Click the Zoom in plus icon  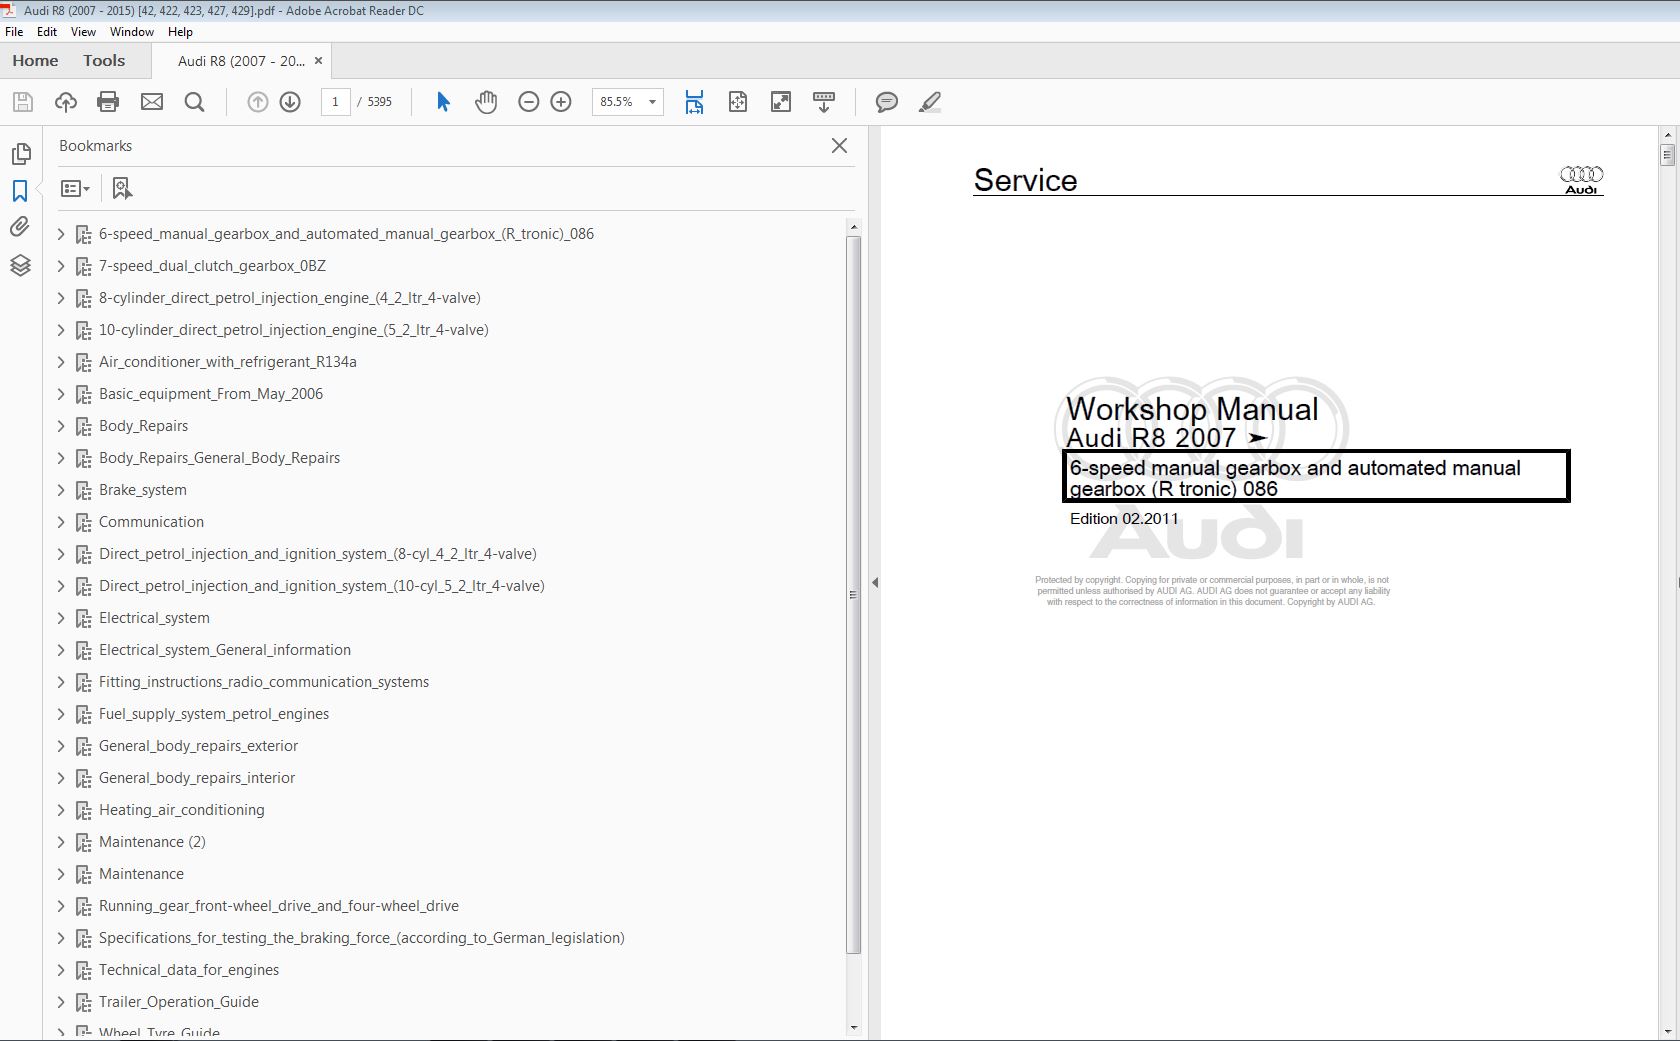tap(561, 102)
